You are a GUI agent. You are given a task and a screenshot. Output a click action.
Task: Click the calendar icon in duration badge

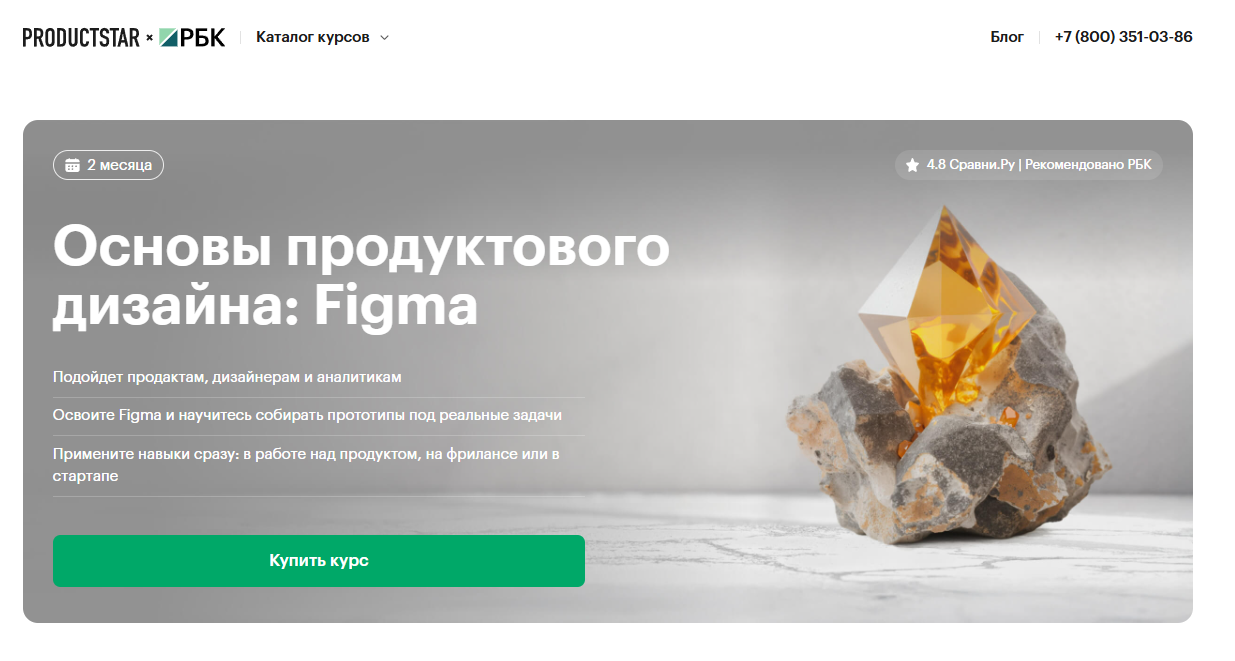pos(72,165)
